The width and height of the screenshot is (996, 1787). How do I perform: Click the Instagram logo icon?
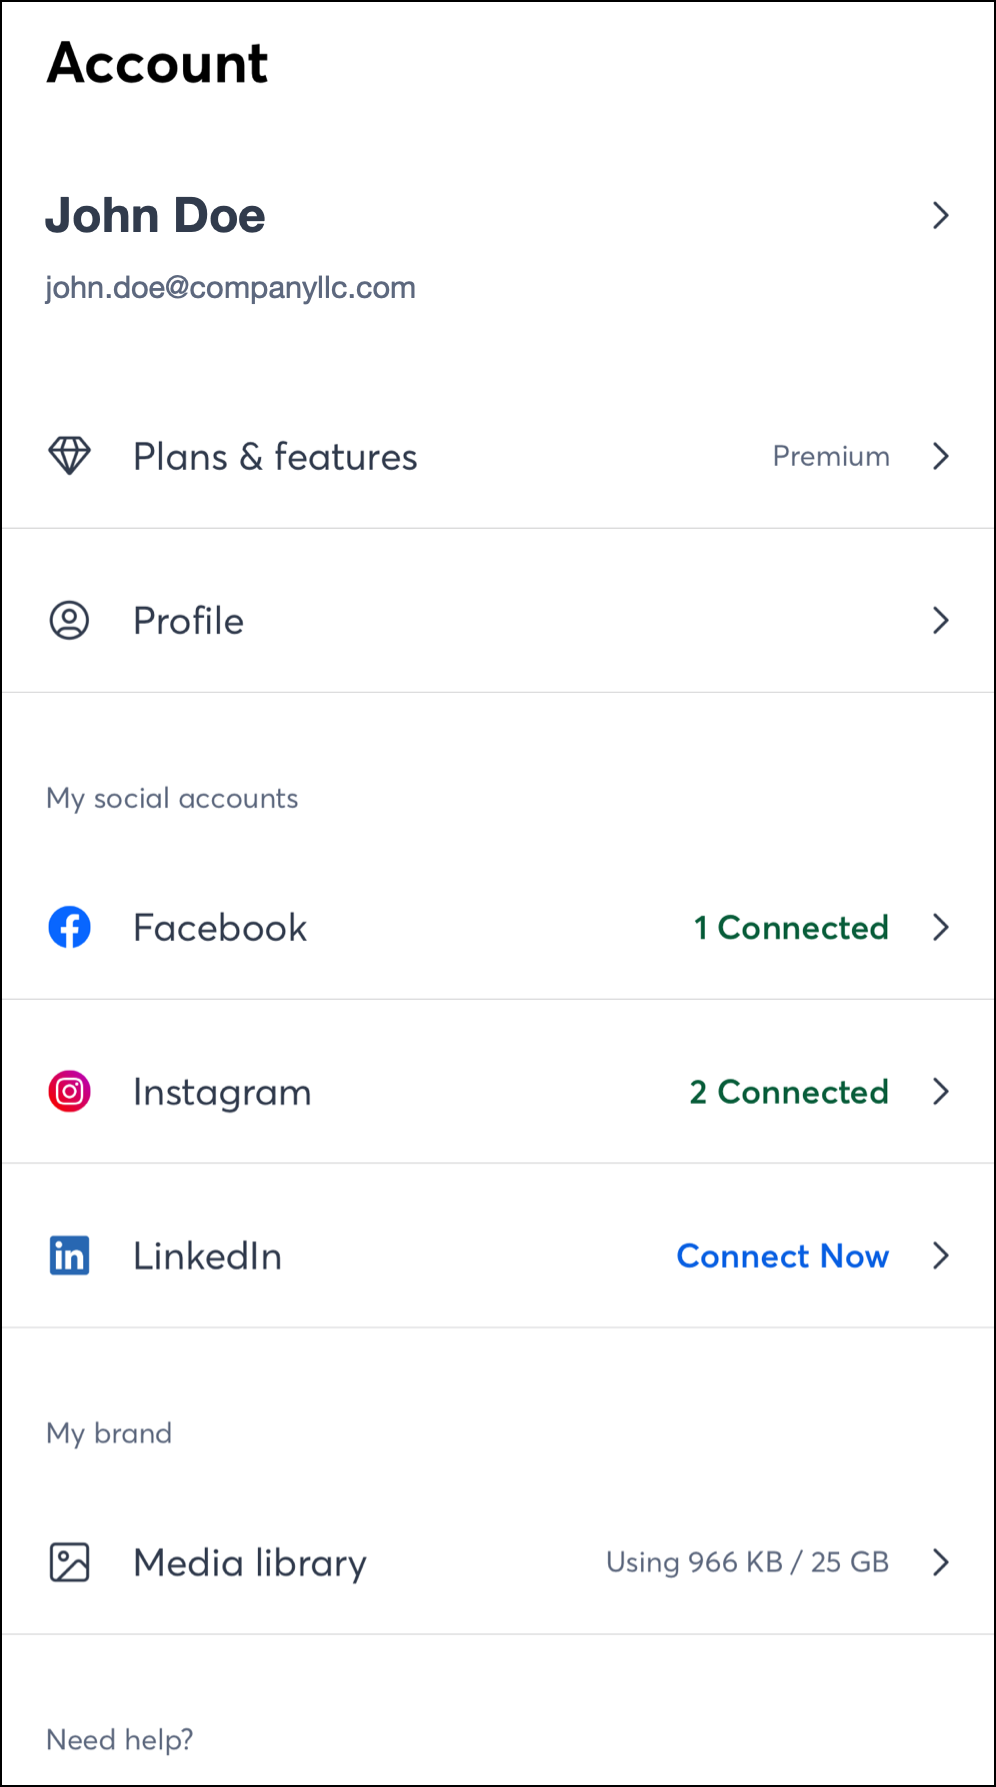69,1091
